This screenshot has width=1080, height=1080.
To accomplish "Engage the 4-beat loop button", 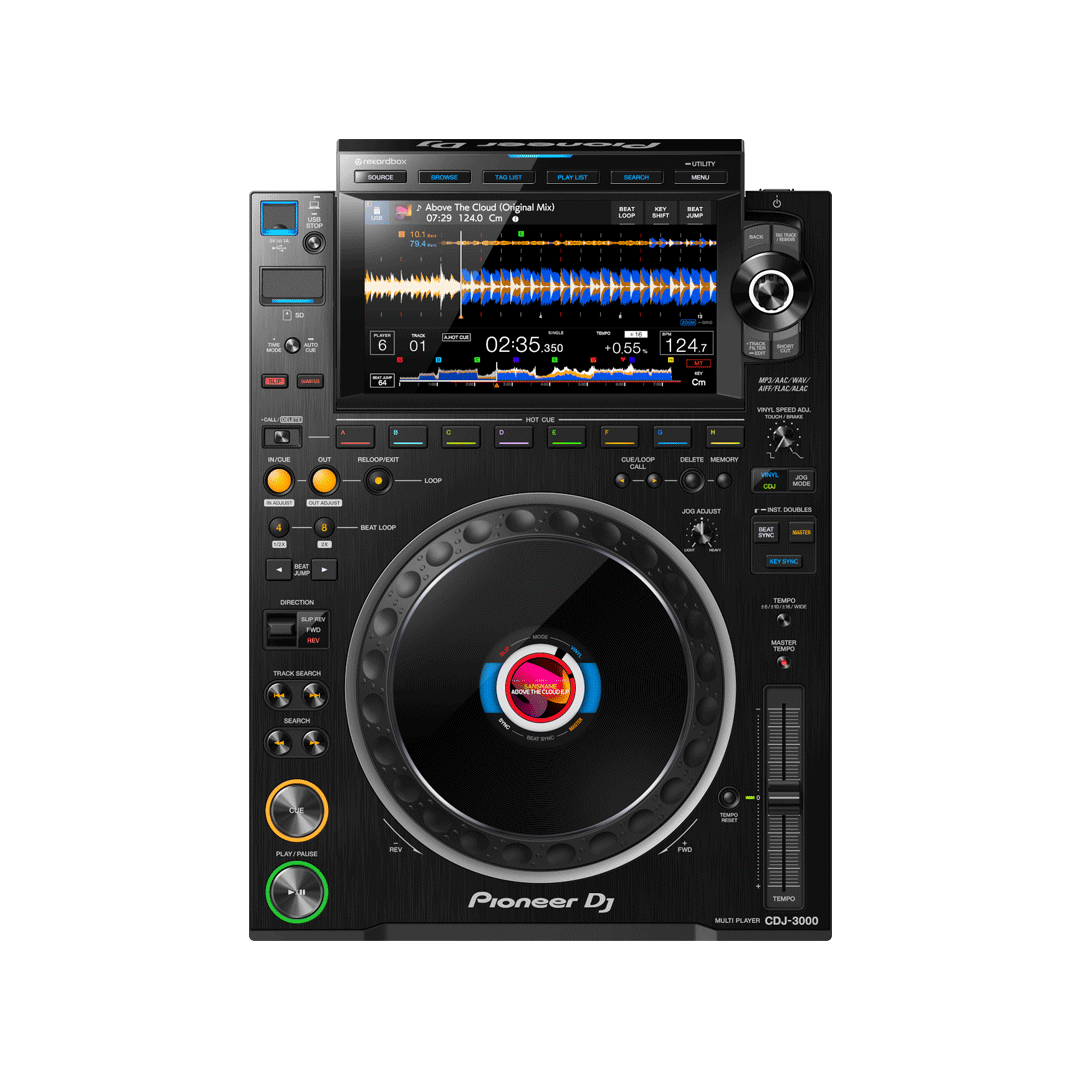I will tap(279, 528).
